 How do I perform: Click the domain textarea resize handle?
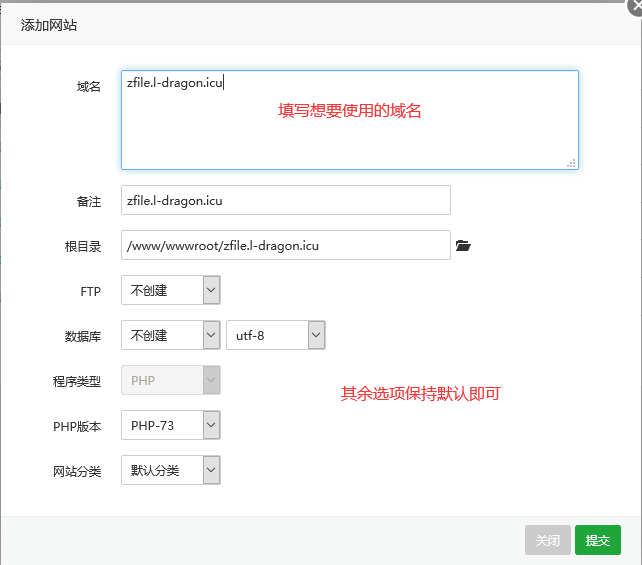click(x=572, y=163)
